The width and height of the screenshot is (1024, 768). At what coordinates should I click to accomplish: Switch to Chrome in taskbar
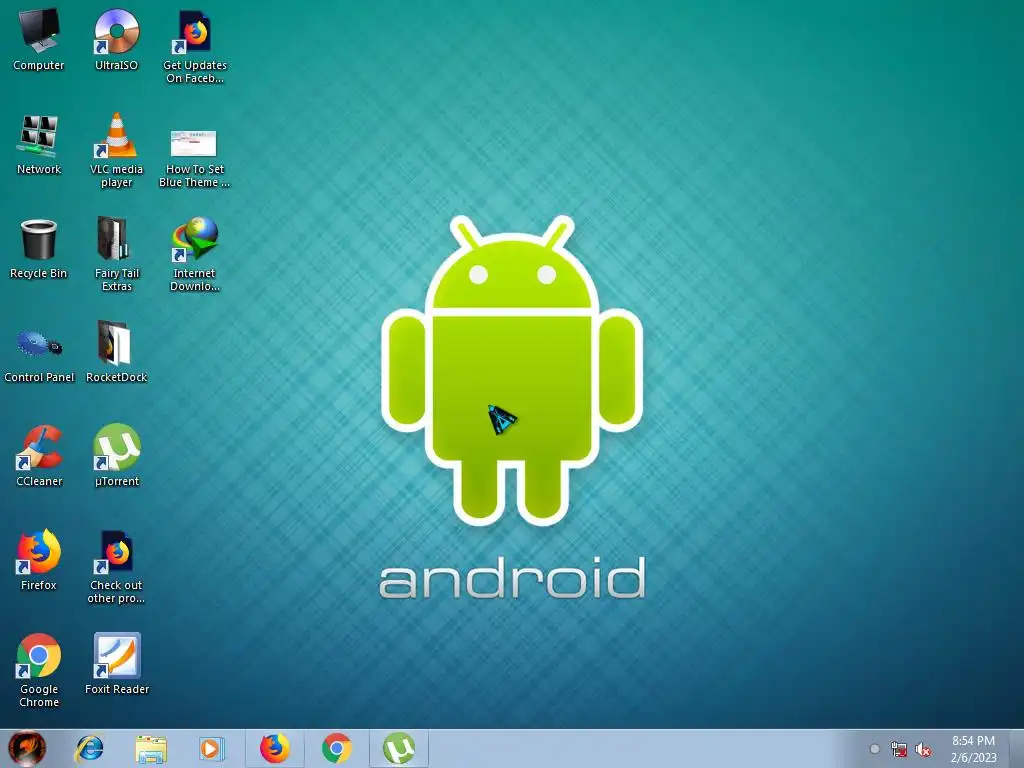[337, 748]
